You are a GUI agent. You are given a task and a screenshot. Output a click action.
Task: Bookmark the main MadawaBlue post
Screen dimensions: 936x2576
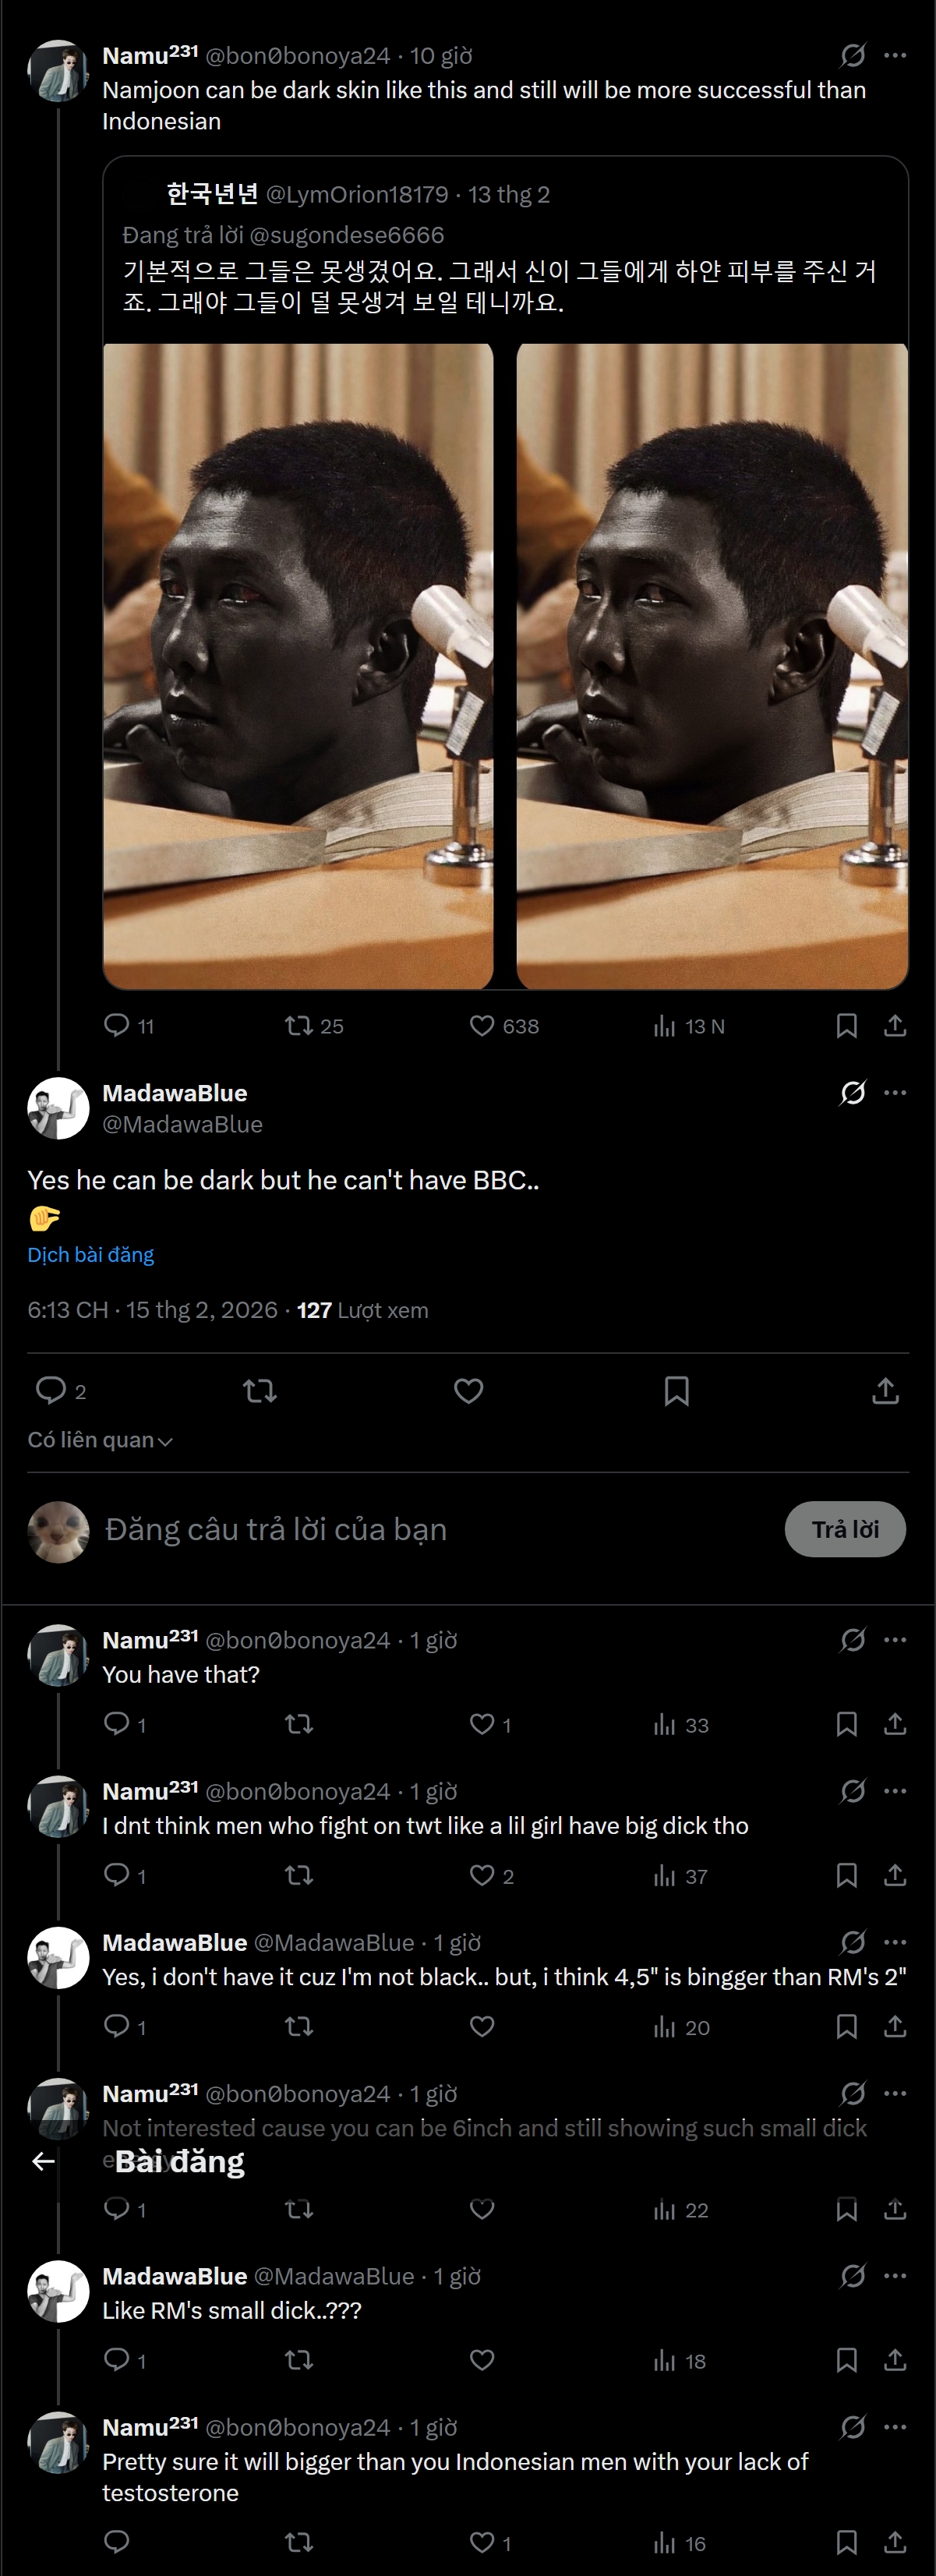[x=677, y=1391]
